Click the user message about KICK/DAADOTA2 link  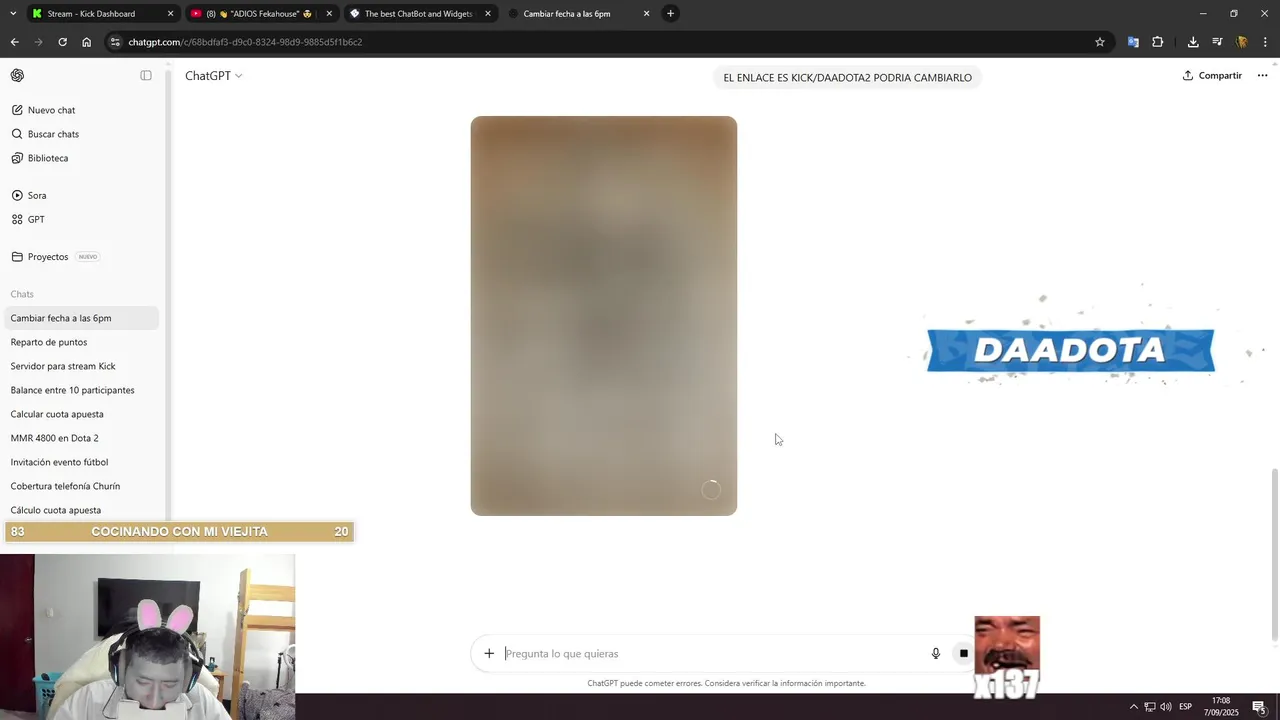[847, 77]
